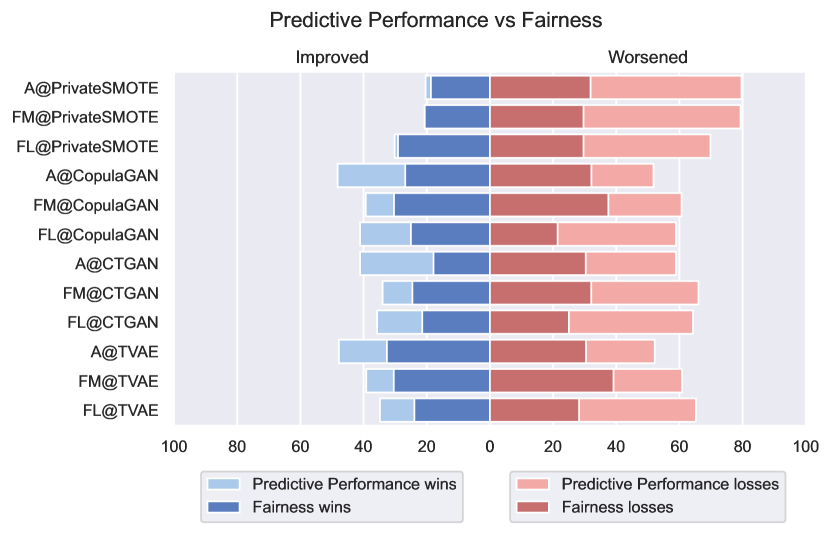Viewport: 831px width, 534px height.
Task: Click the light blue segment of the A@CTGAN bar
Action: tap(397, 264)
